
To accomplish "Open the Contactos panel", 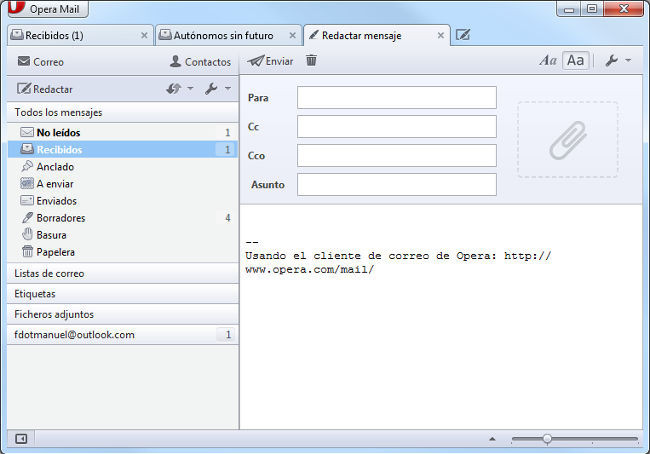I will pyautogui.click(x=200, y=62).
